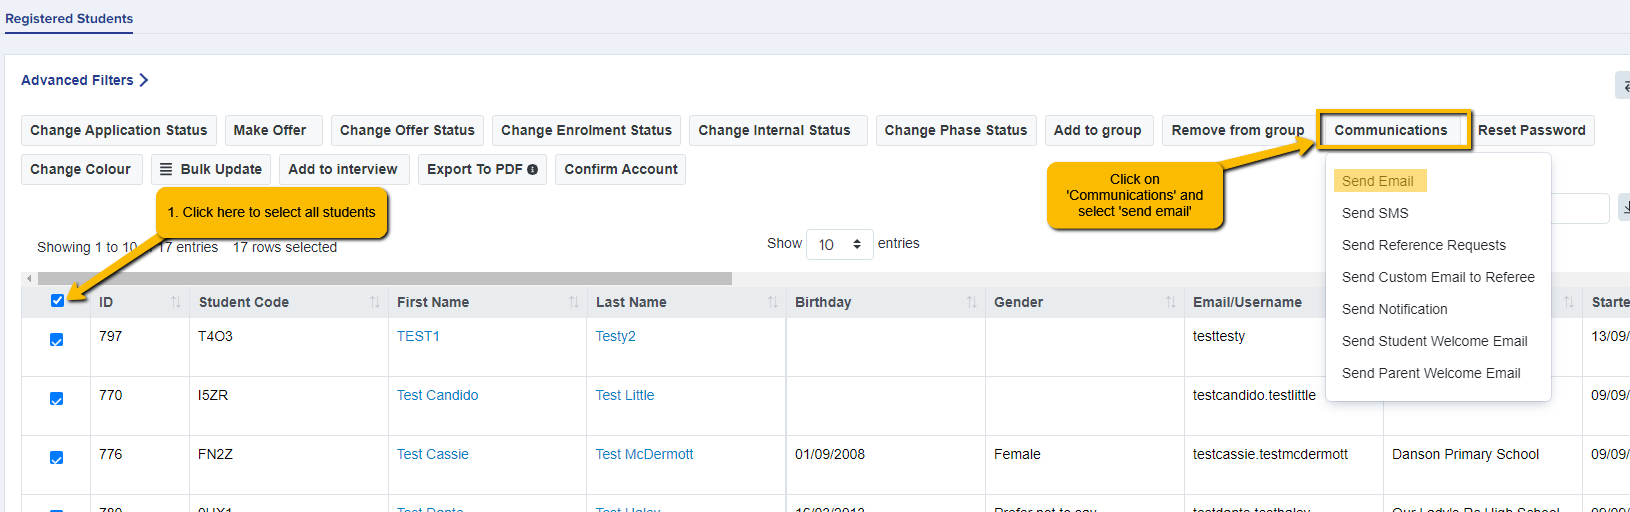The image size is (1630, 512).
Task: Expand the Advanced Filters section
Action: click(85, 80)
